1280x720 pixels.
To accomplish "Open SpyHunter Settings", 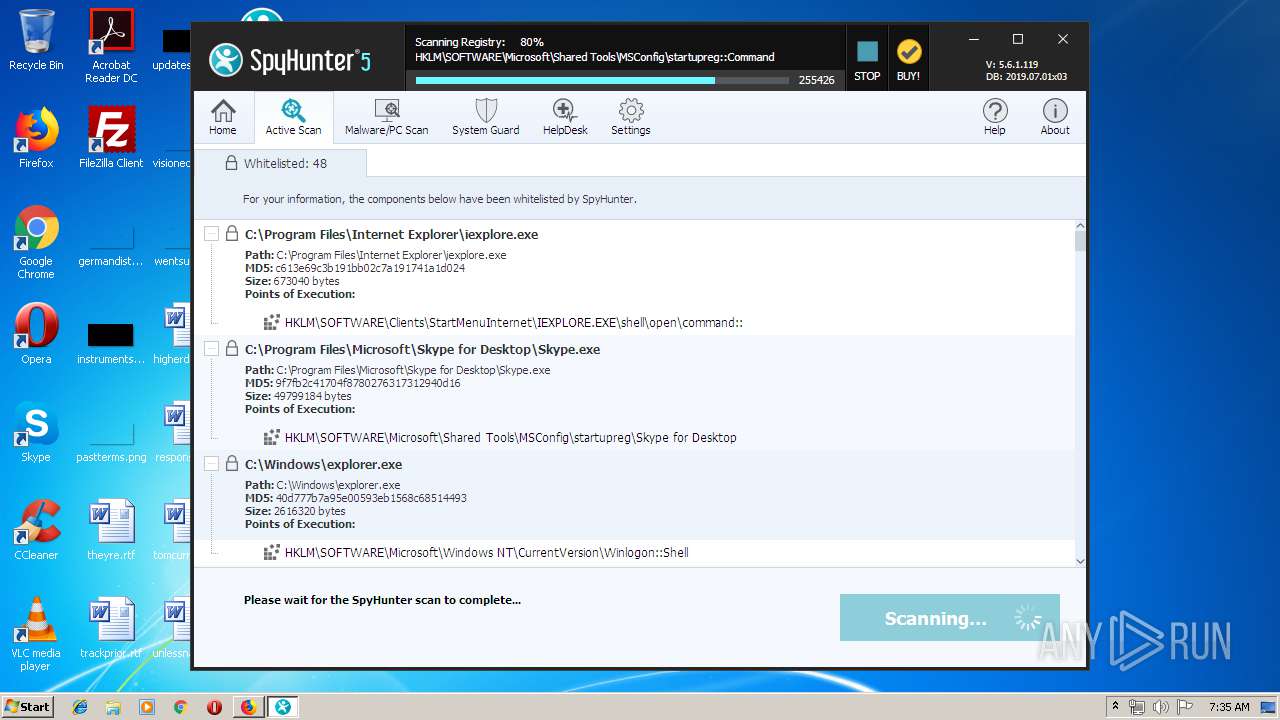I will click(x=630, y=117).
